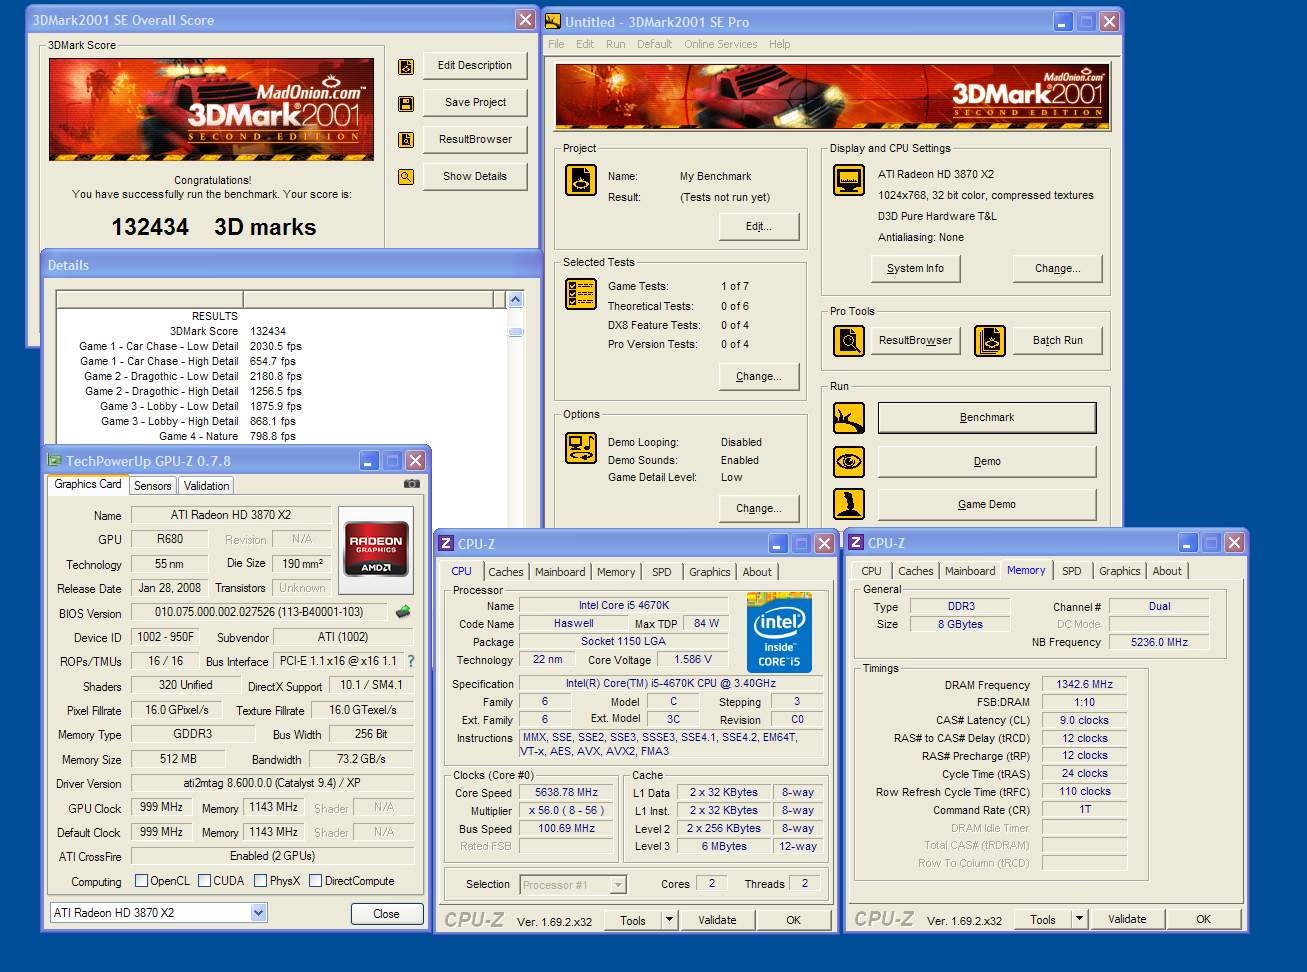The width and height of the screenshot is (1307, 972).
Task: Click the Demo eye icon
Action: pos(849,461)
